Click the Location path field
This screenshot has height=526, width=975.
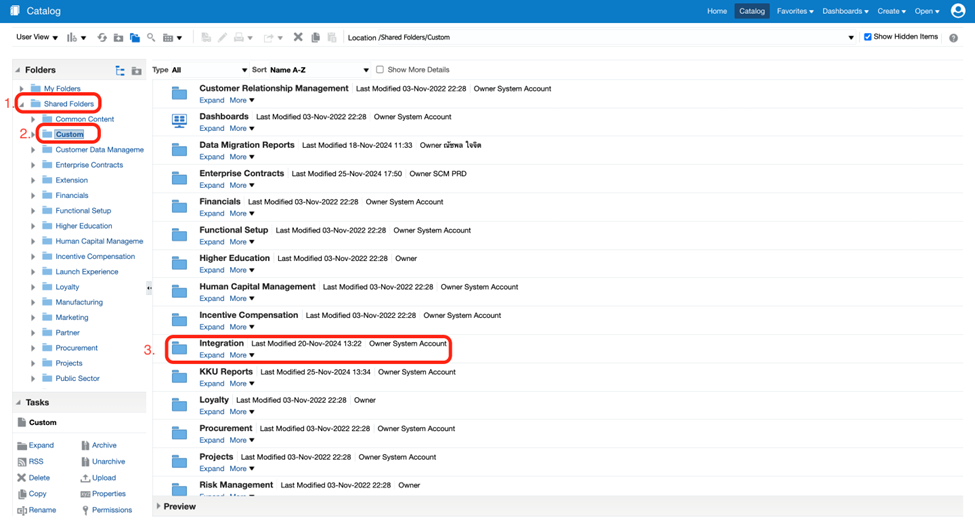click(x=600, y=38)
